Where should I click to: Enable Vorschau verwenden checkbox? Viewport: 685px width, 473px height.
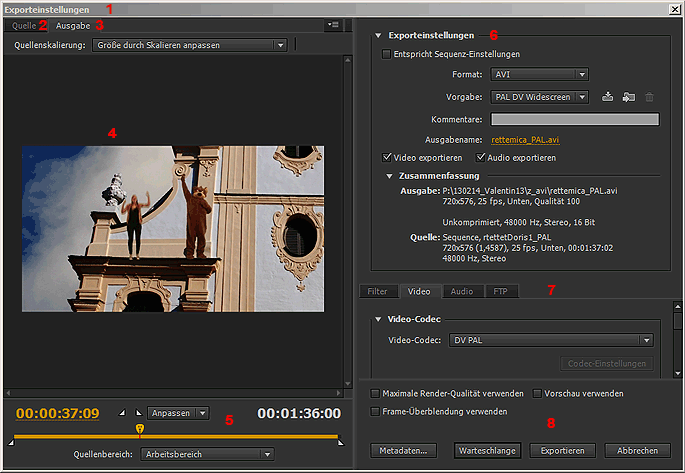click(537, 394)
